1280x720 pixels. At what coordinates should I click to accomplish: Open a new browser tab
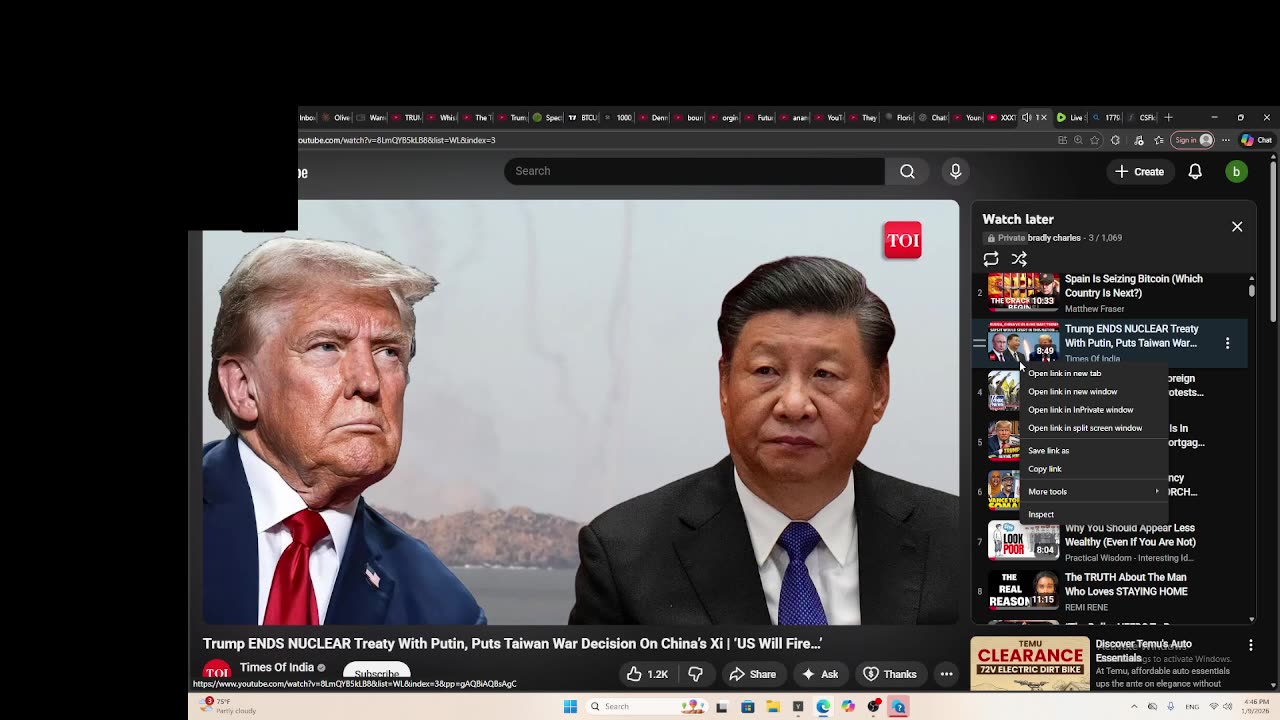coord(1168,117)
